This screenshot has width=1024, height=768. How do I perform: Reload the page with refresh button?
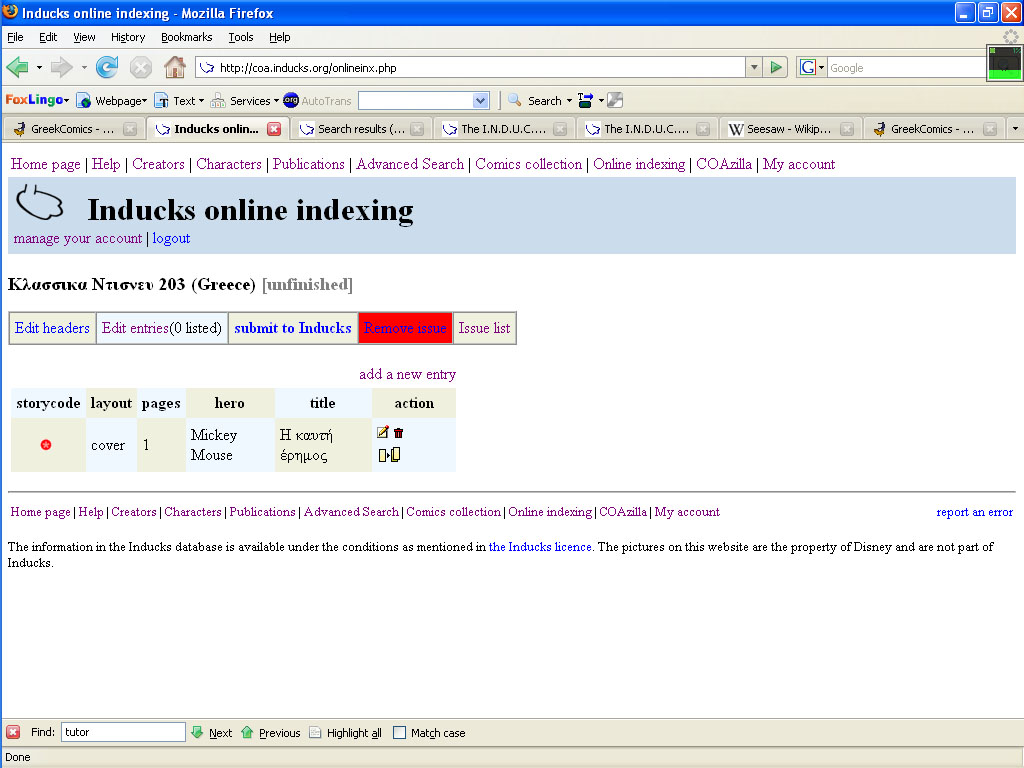point(107,67)
